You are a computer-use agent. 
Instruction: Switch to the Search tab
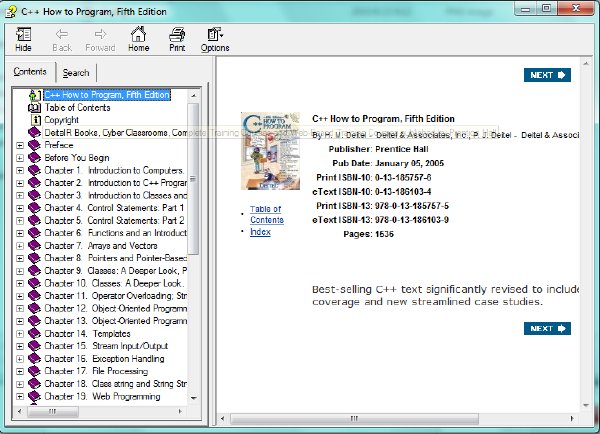76,73
